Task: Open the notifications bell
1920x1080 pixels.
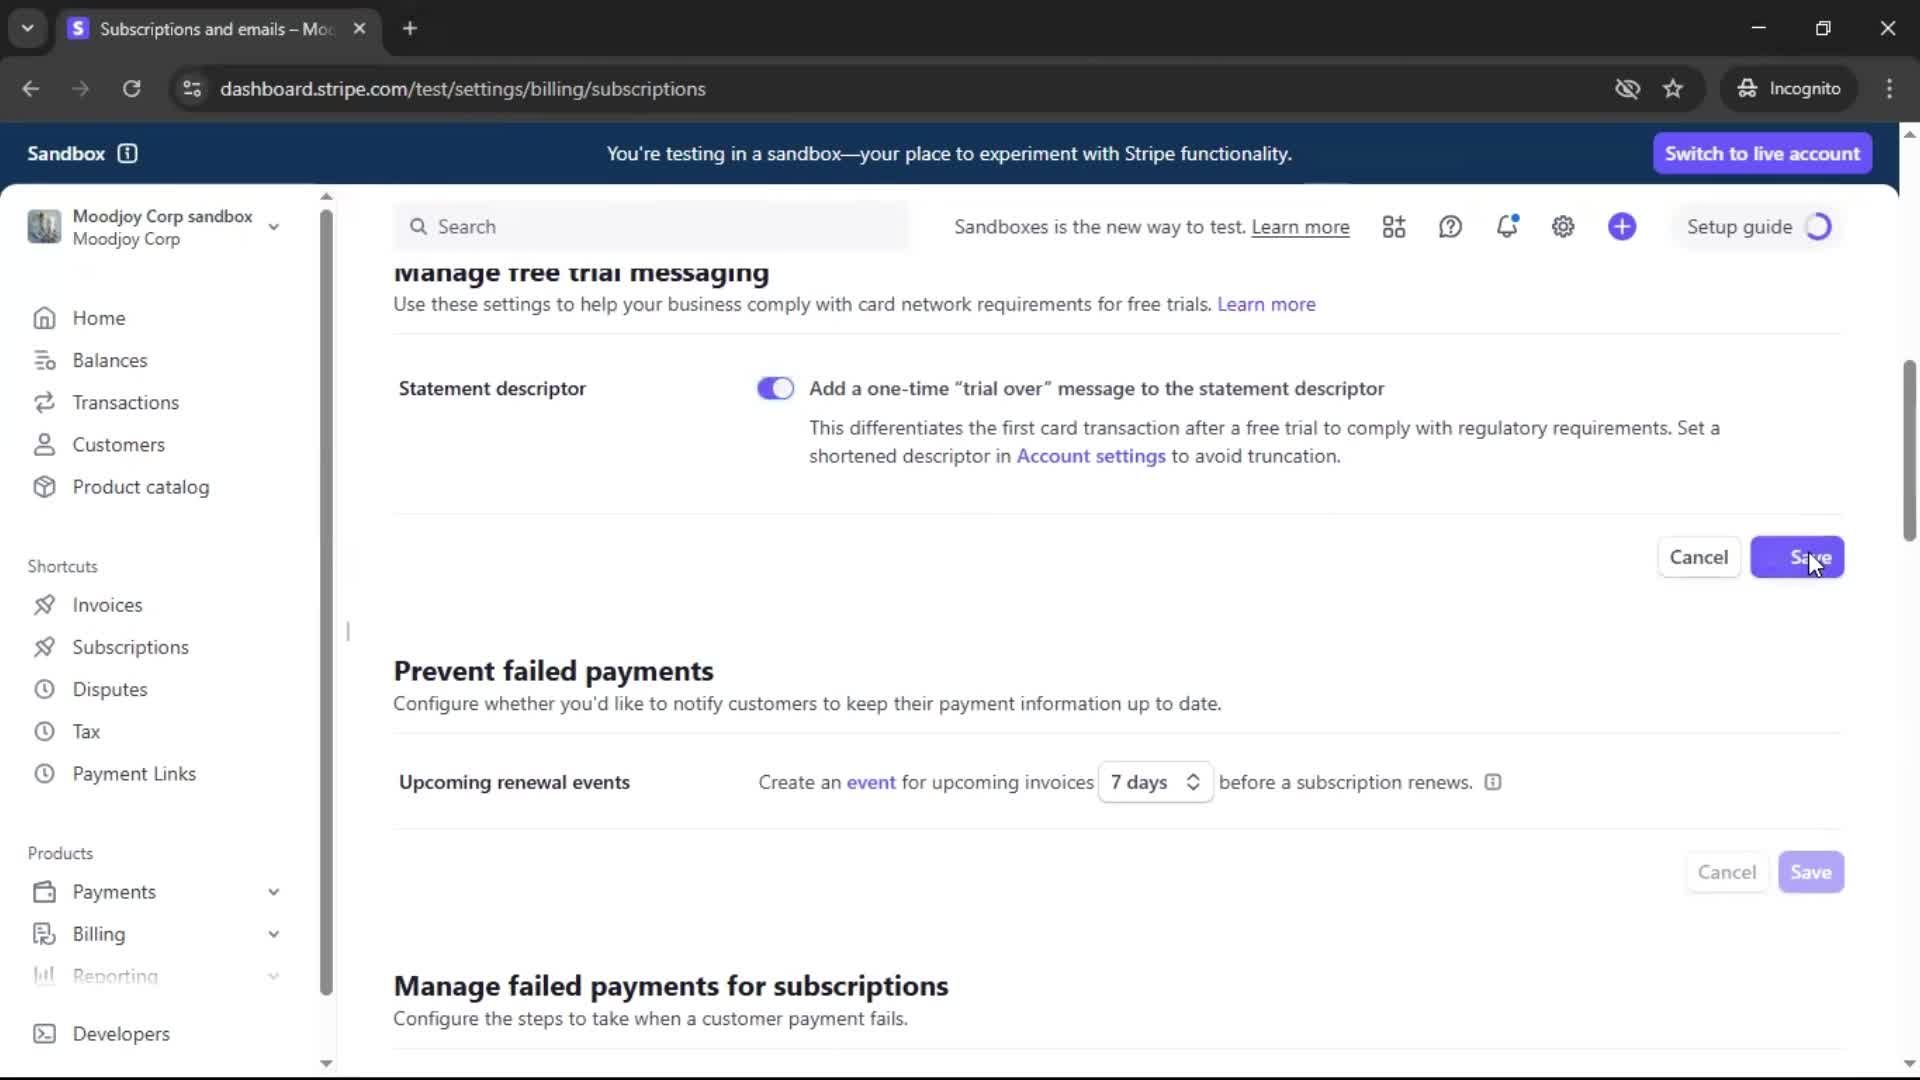Action: point(1506,227)
